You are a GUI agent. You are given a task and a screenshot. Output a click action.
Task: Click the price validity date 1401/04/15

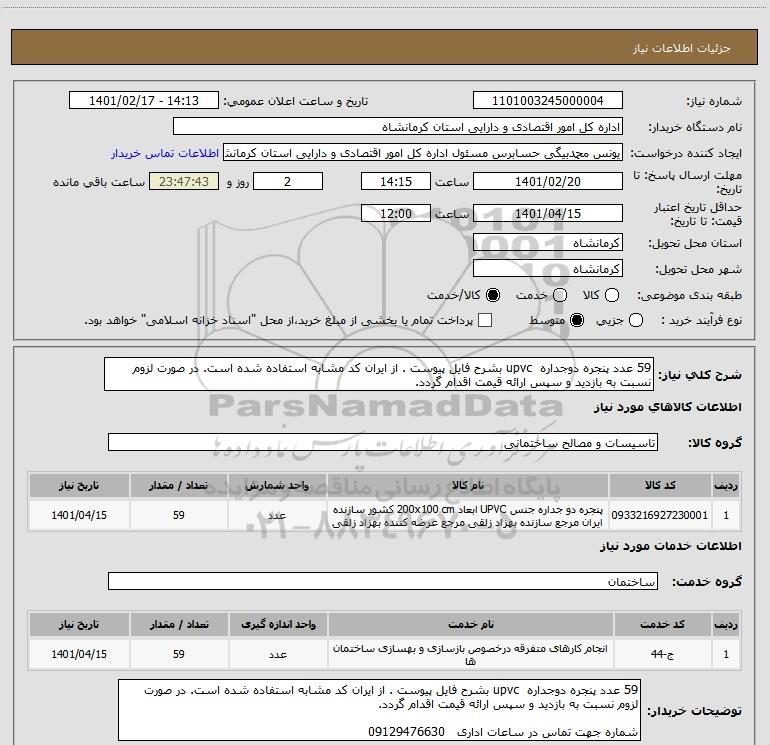tap(548, 214)
